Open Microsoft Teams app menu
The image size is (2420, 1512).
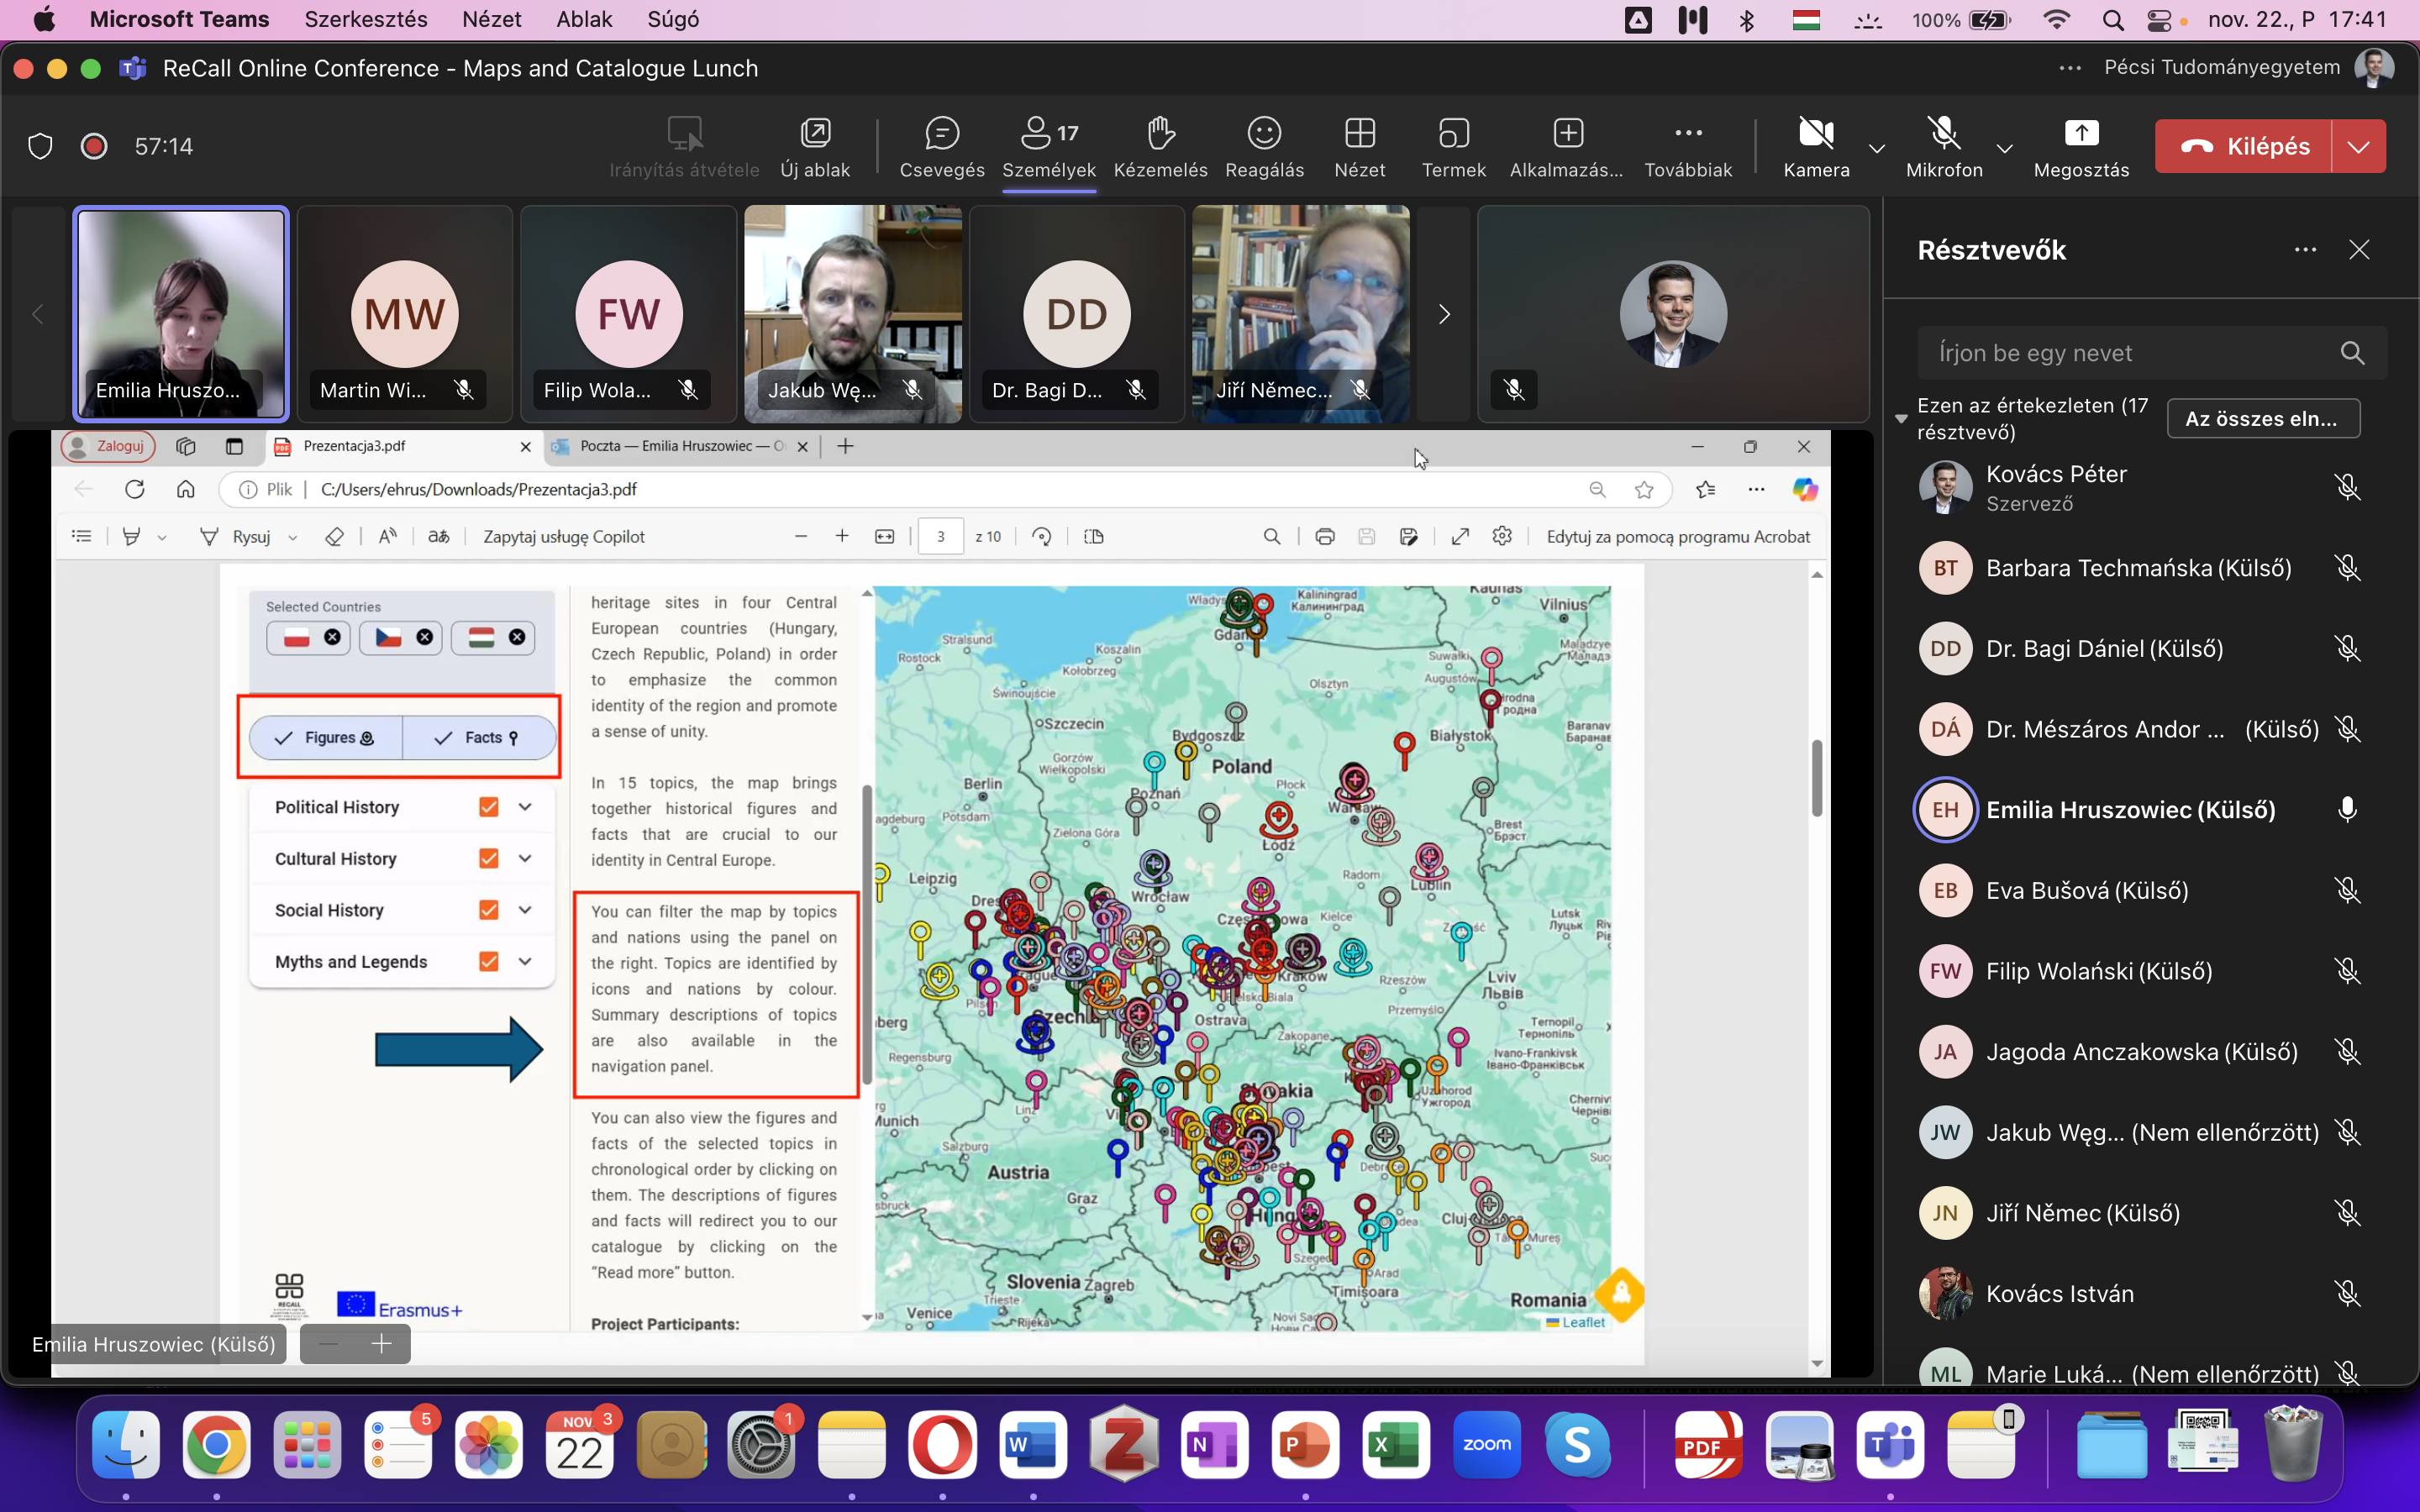[179, 19]
